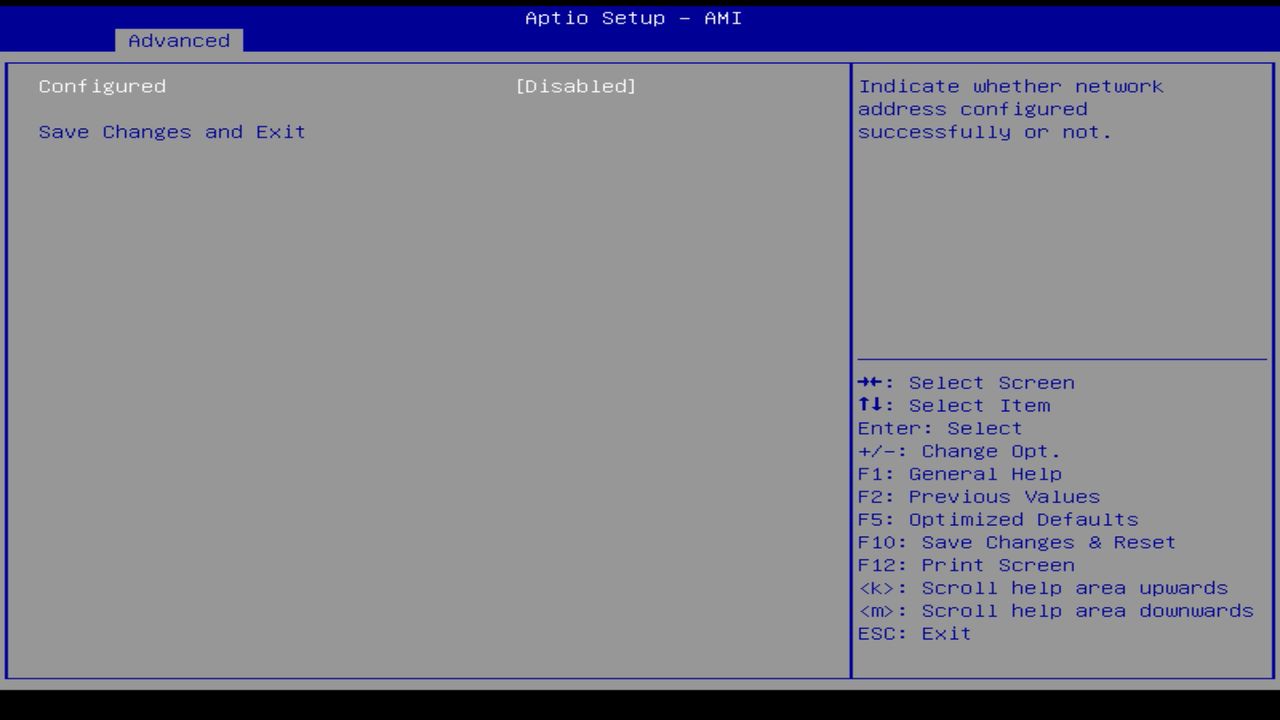The height and width of the screenshot is (720, 1280).
Task: Switch to the Advanced tab
Action: (x=178, y=40)
